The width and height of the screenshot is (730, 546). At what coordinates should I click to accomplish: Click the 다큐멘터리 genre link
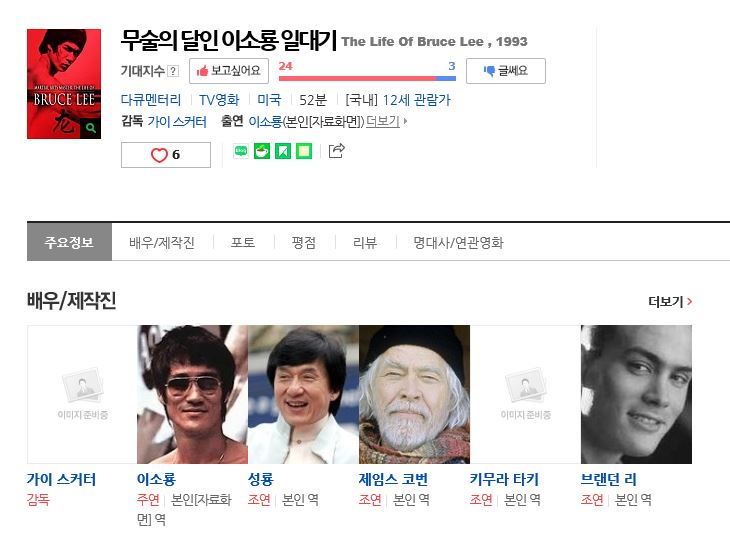click(151, 100)
